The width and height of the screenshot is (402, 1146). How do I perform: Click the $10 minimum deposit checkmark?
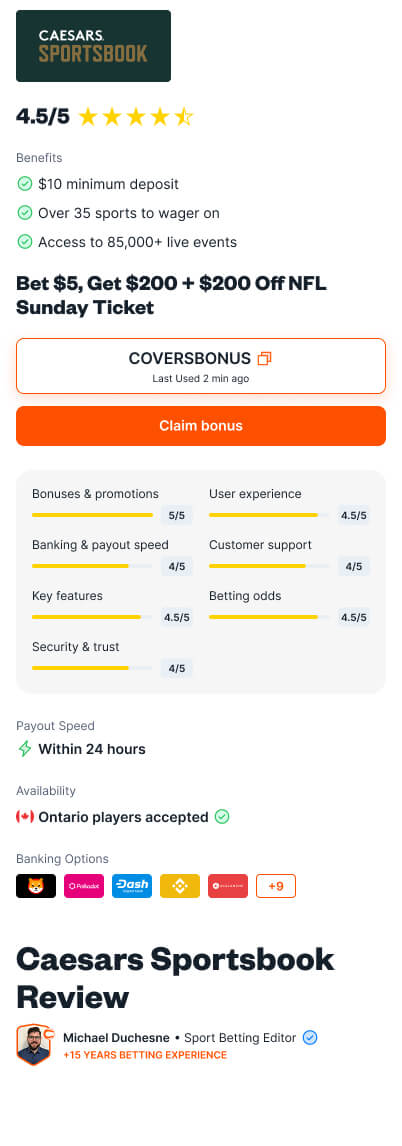pyautogui.click(x=25, y=183)
